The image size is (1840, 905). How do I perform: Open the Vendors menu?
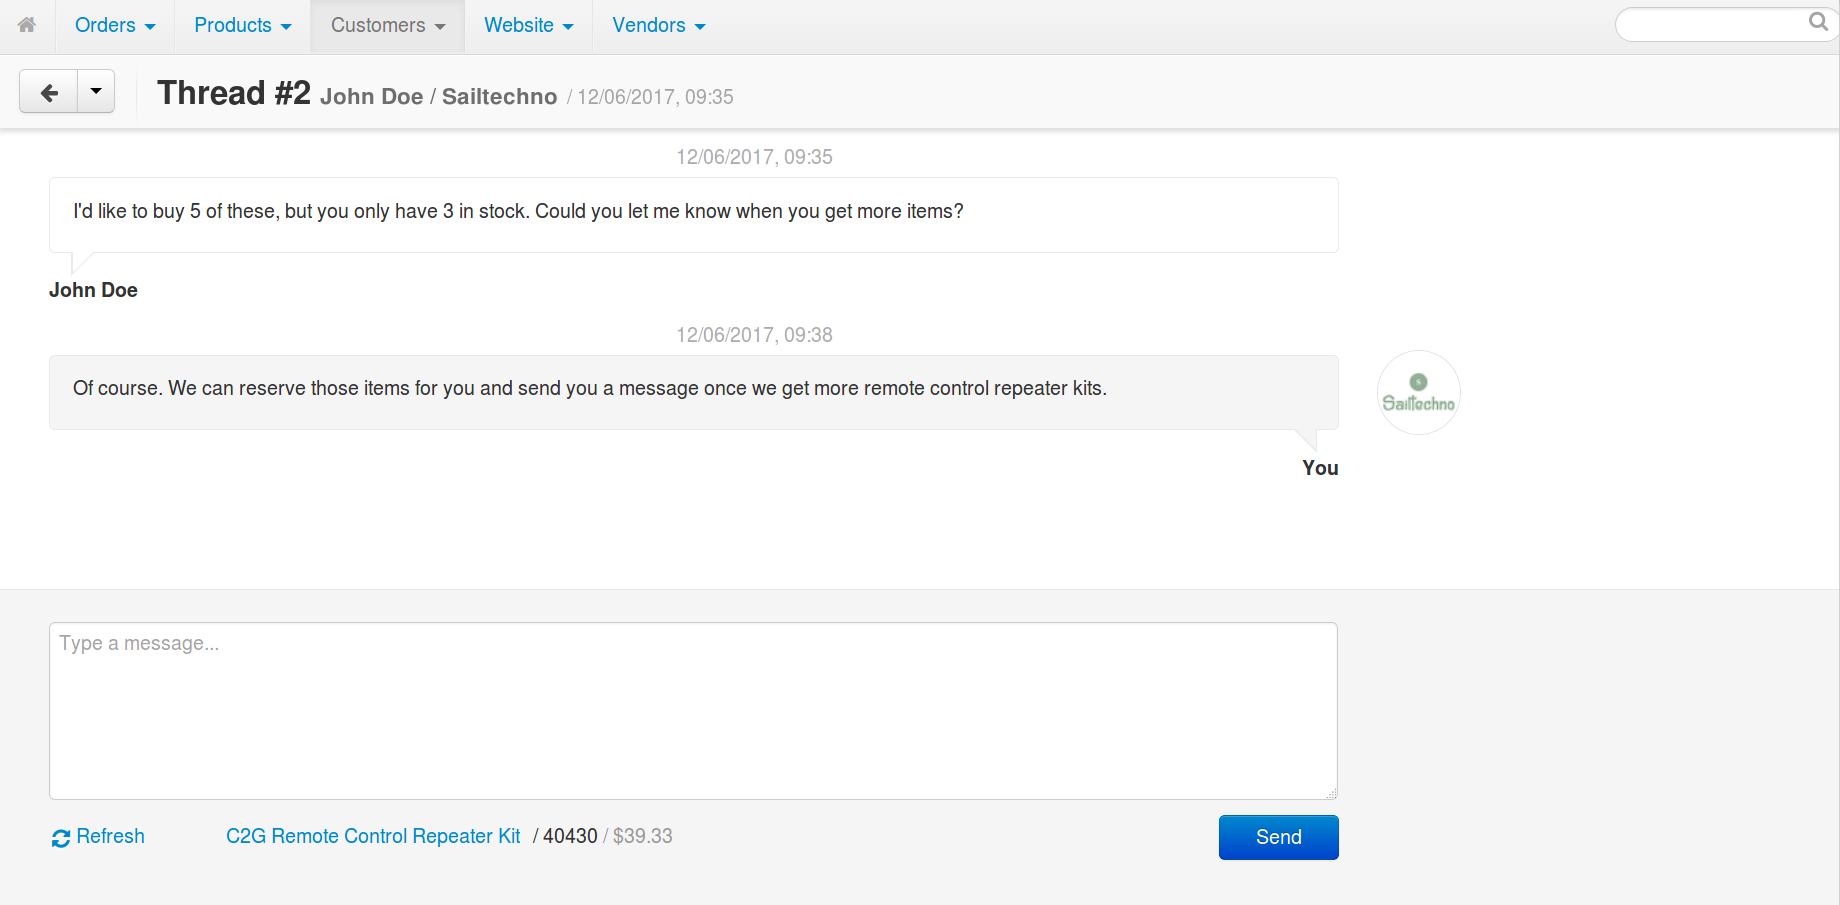click(x=659, y=26)
